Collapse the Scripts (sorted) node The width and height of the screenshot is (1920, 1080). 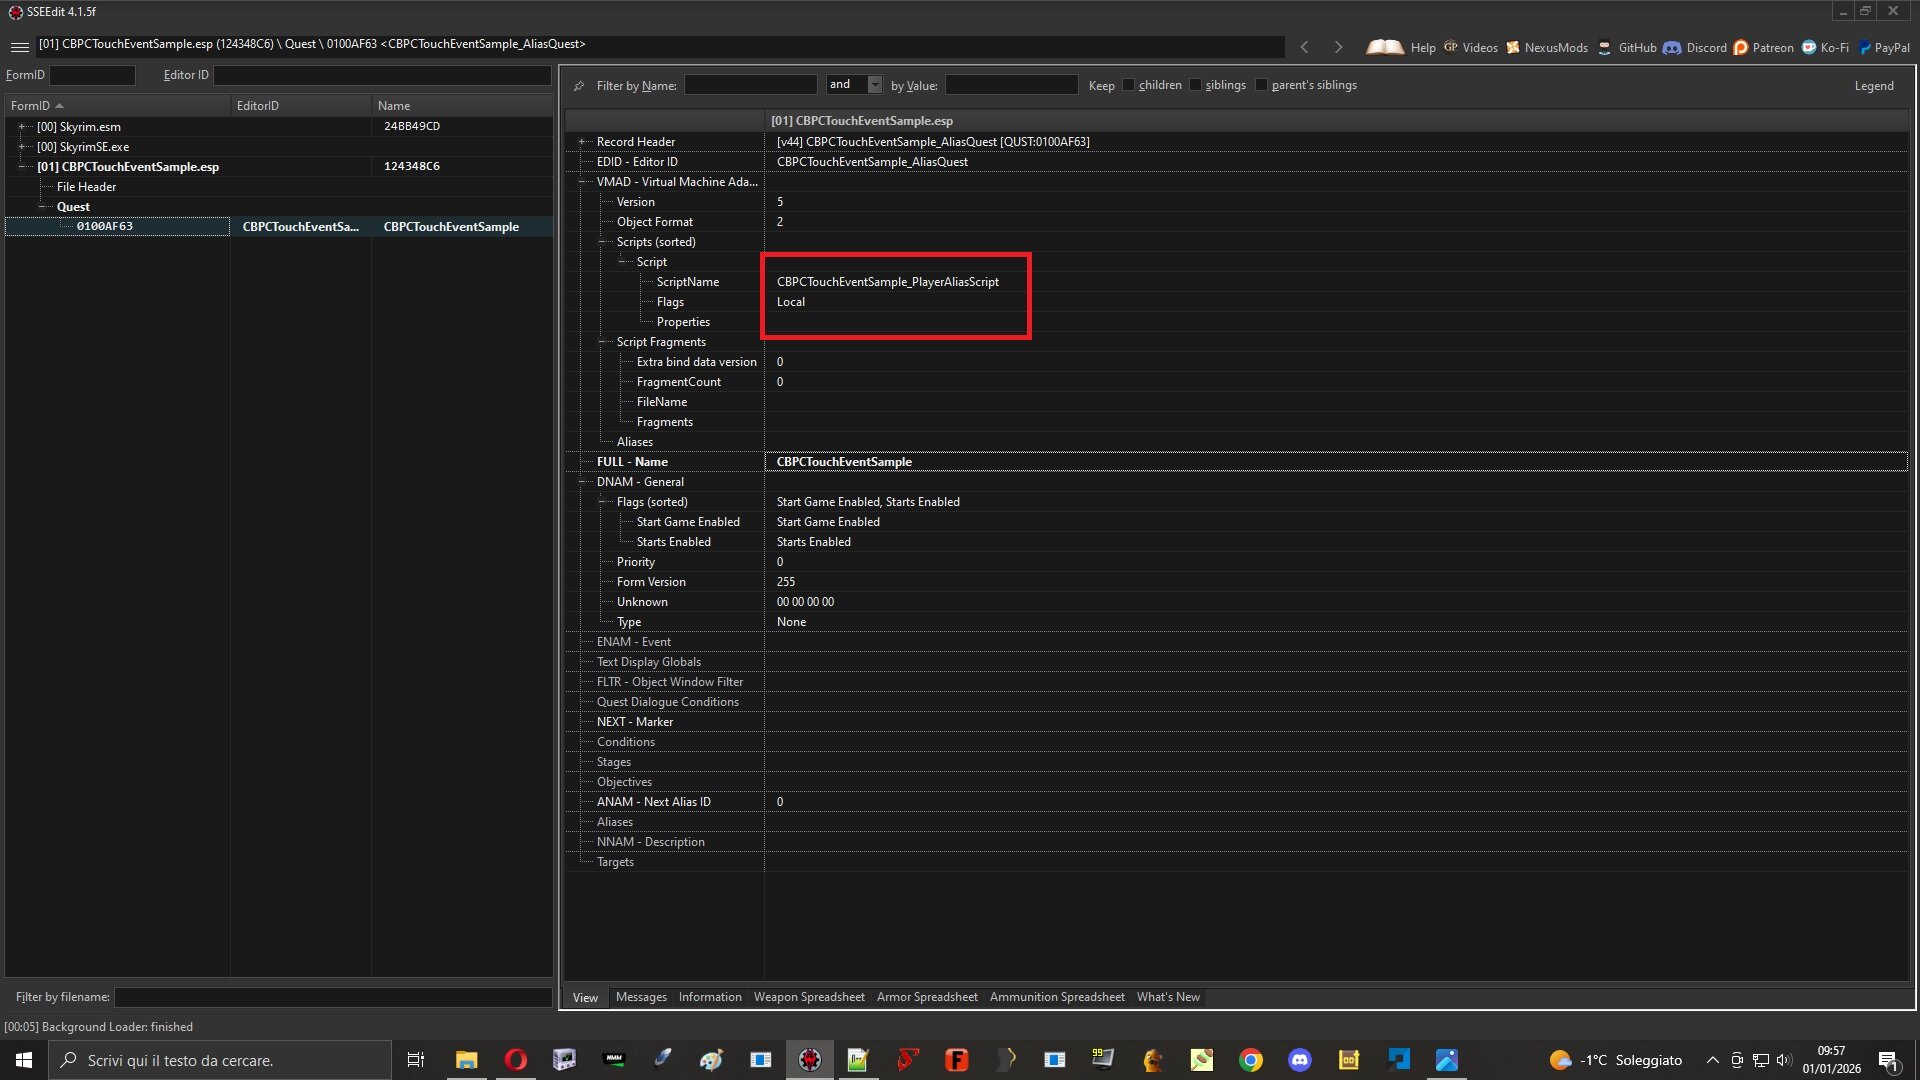602,242
